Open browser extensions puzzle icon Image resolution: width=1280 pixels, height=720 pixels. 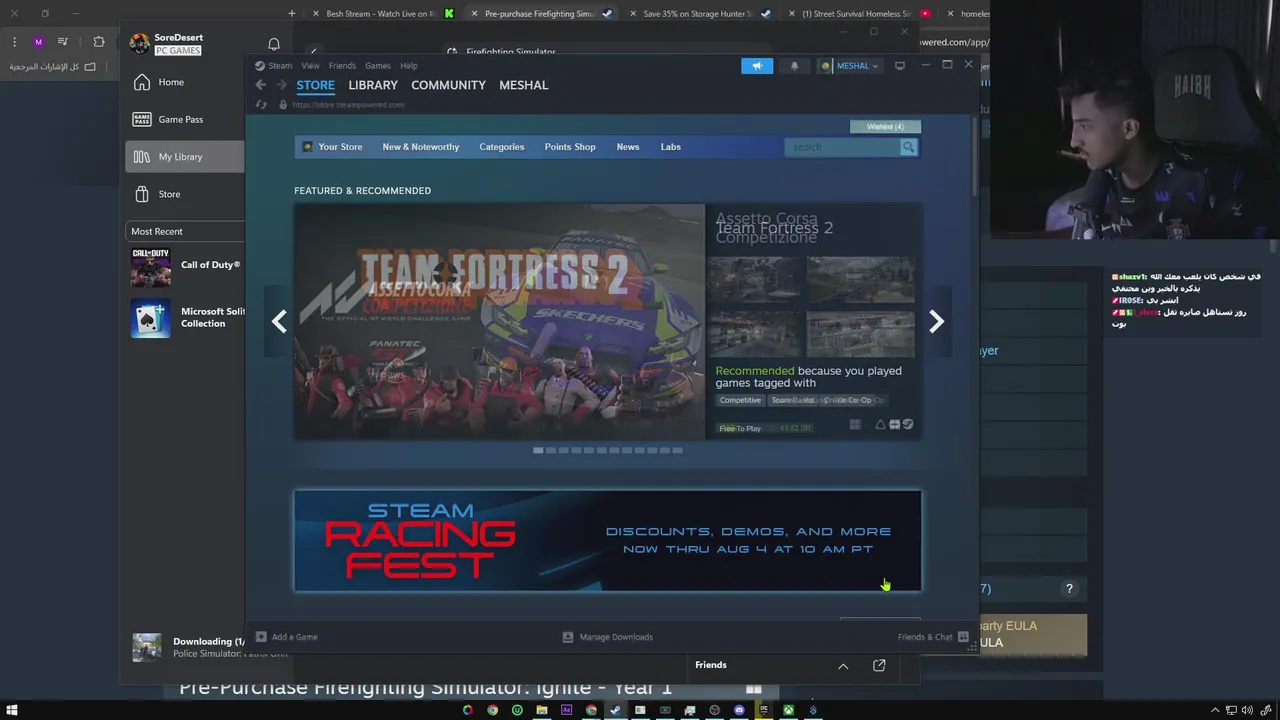tap(98, 42)
